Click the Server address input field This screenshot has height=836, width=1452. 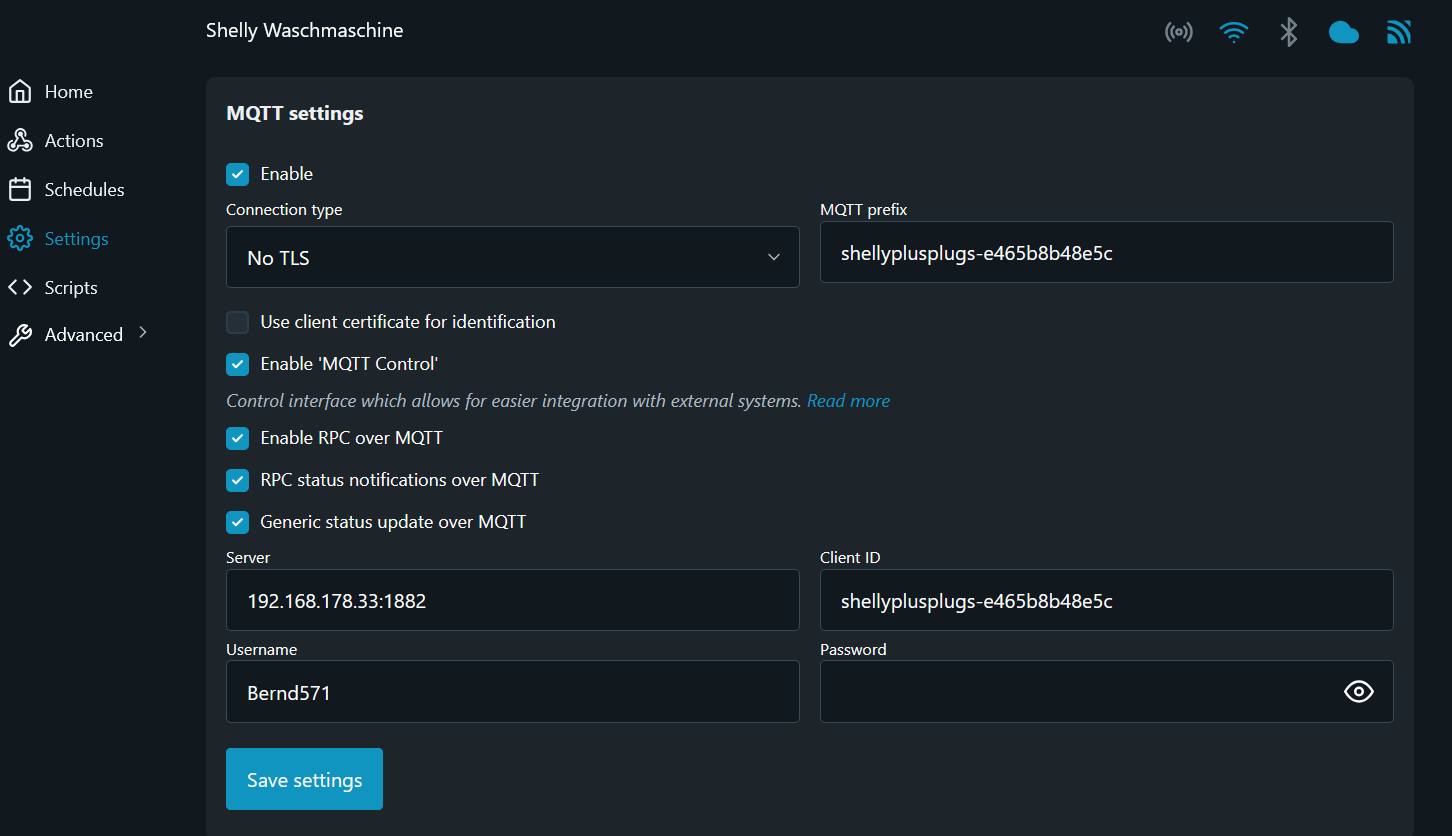(513, 600)
